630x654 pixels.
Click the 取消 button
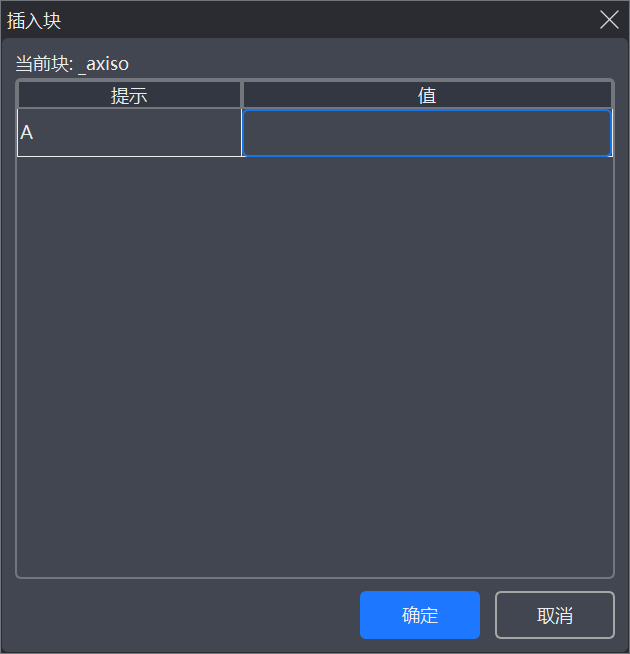(554, 615)
